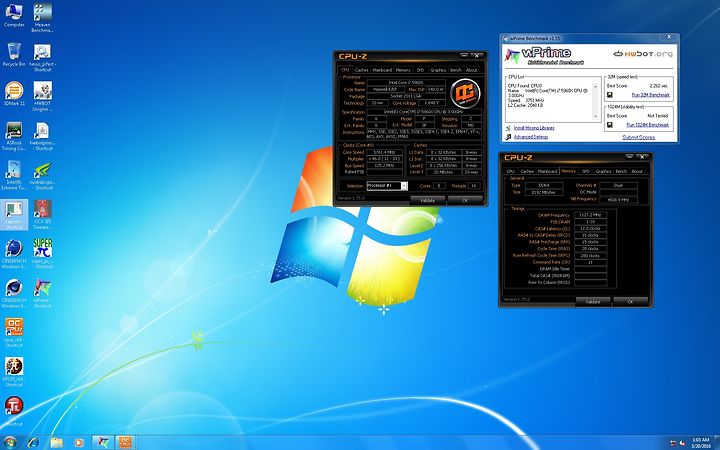Open Bench tab in CPU-Z CPU window
This screenshot has height=450, width=720.
(x=456, y=70)
